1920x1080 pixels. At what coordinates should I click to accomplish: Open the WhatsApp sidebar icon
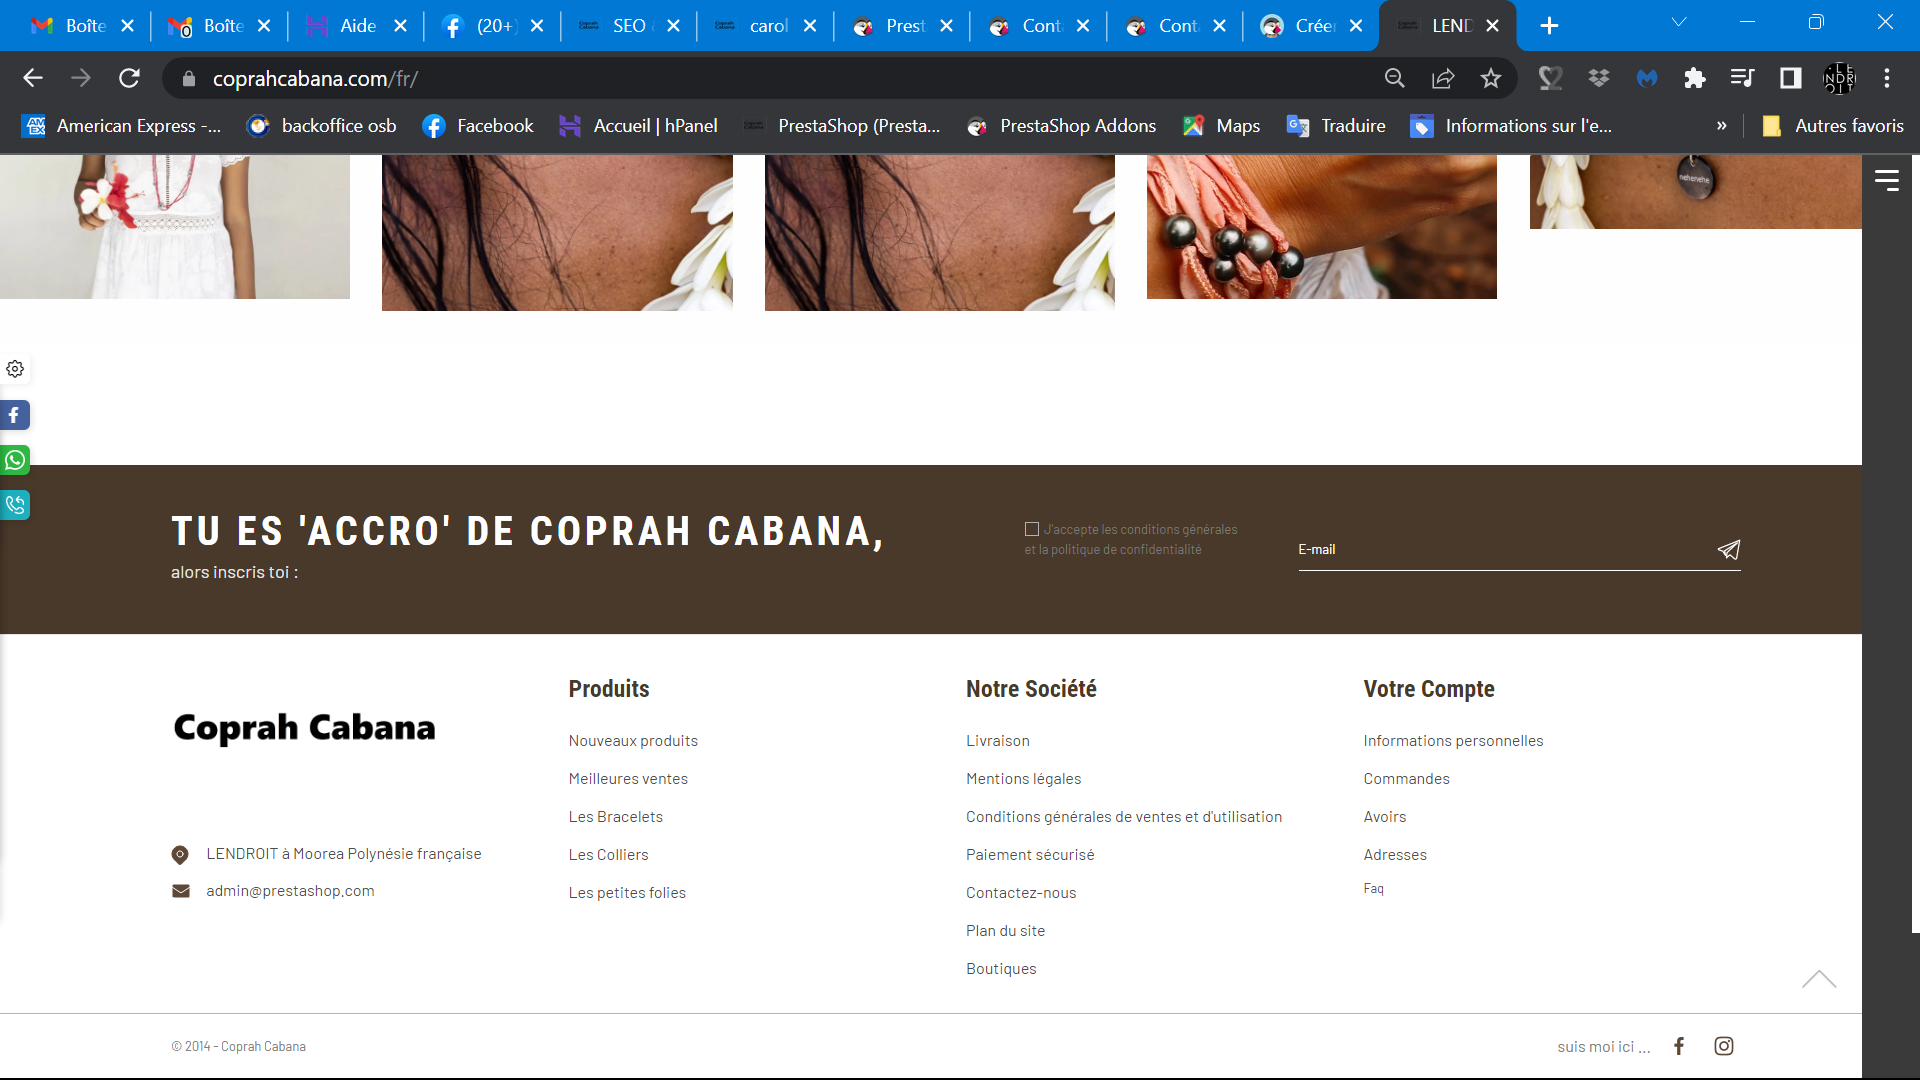click(15, 460)
